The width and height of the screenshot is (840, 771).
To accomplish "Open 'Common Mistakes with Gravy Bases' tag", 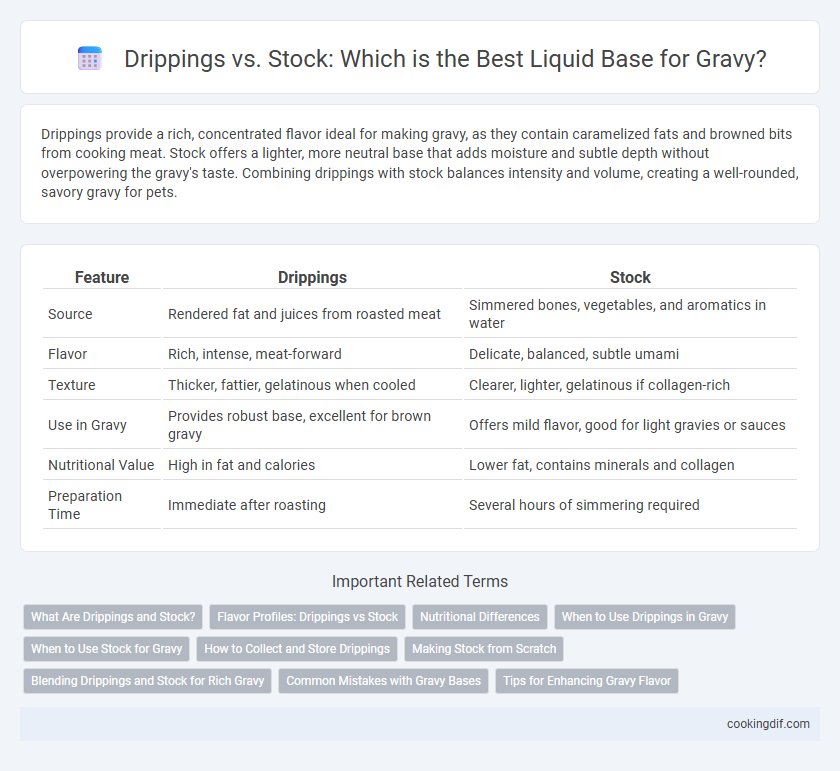I will tap(383, 681).
